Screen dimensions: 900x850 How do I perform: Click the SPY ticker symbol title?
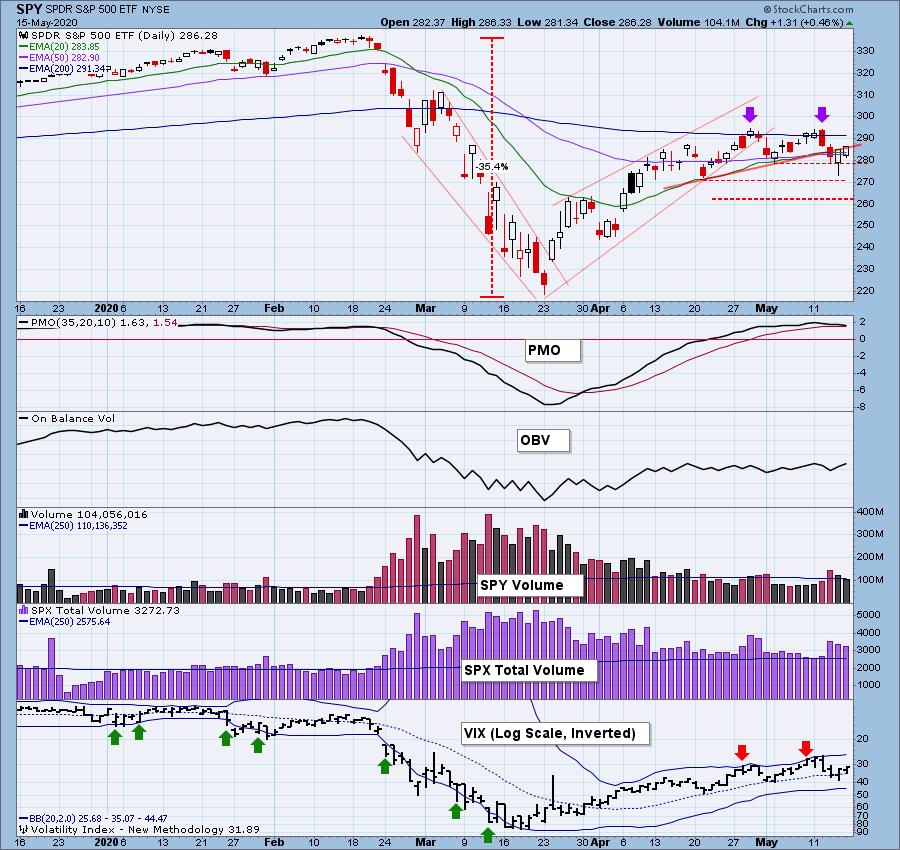tap(27, 9)
